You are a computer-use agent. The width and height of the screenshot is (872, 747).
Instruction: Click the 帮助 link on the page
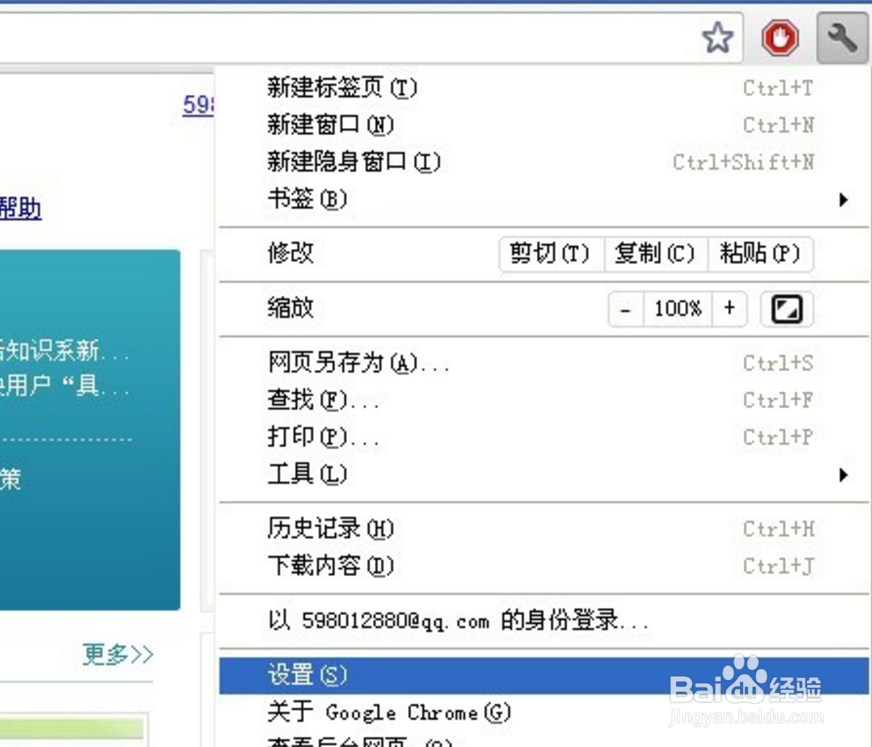(x=21, y=209)
